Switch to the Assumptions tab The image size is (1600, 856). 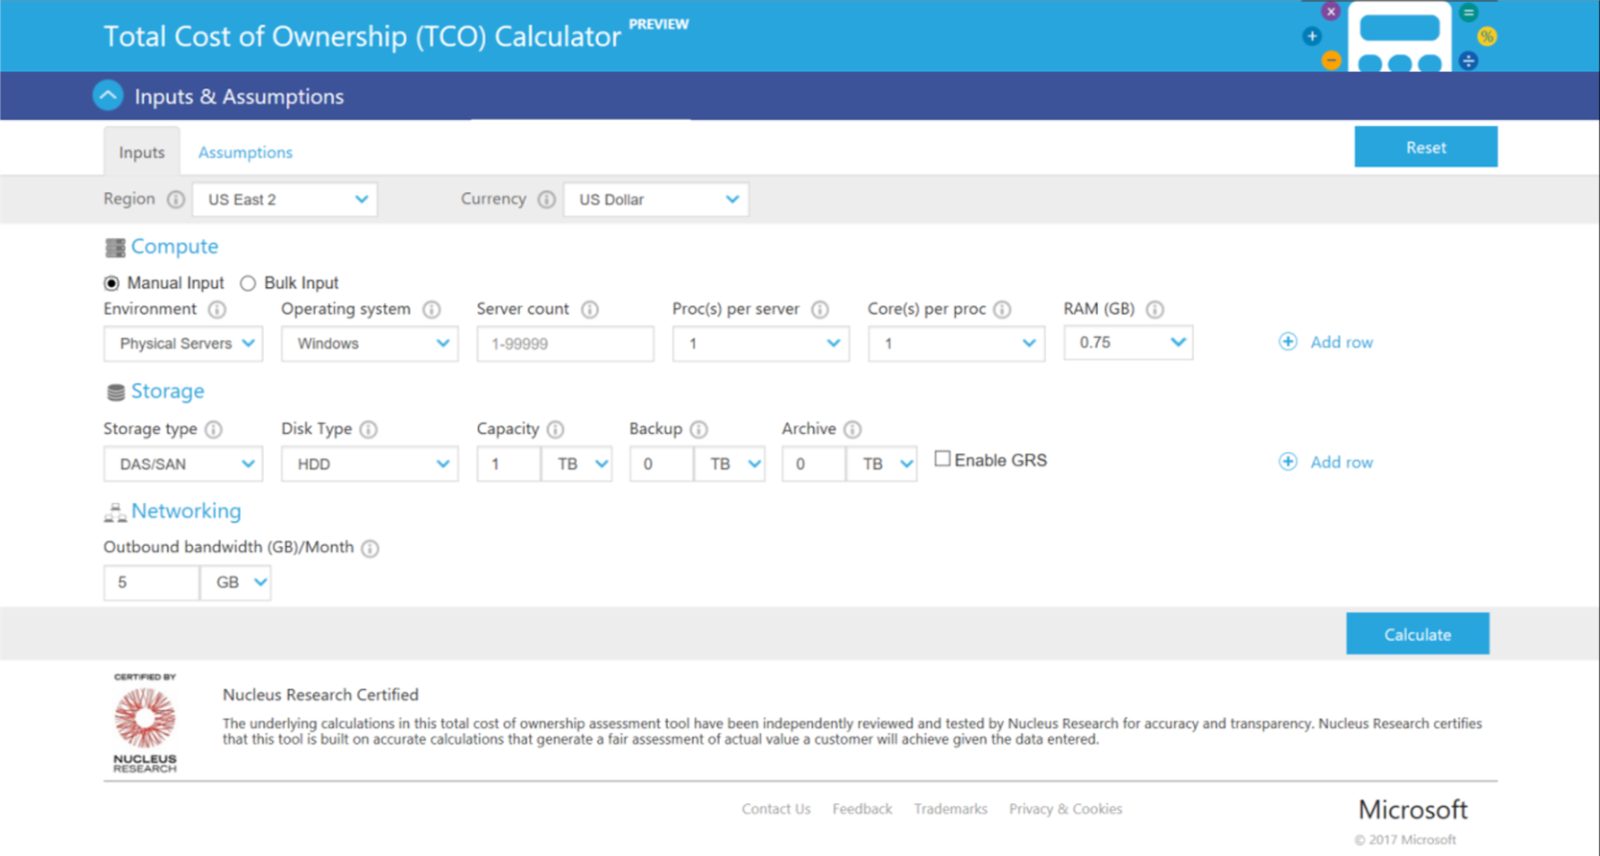tap(245, 152)
